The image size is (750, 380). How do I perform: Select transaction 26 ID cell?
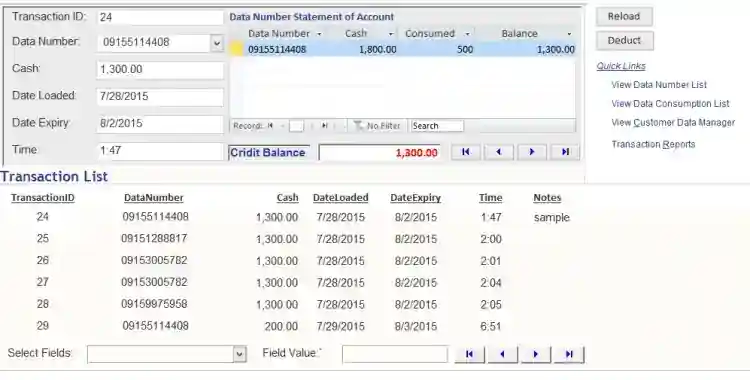[43, 260]
